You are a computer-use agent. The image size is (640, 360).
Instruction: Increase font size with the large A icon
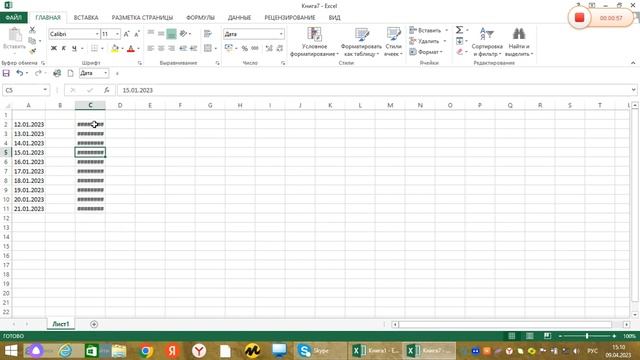127,34
